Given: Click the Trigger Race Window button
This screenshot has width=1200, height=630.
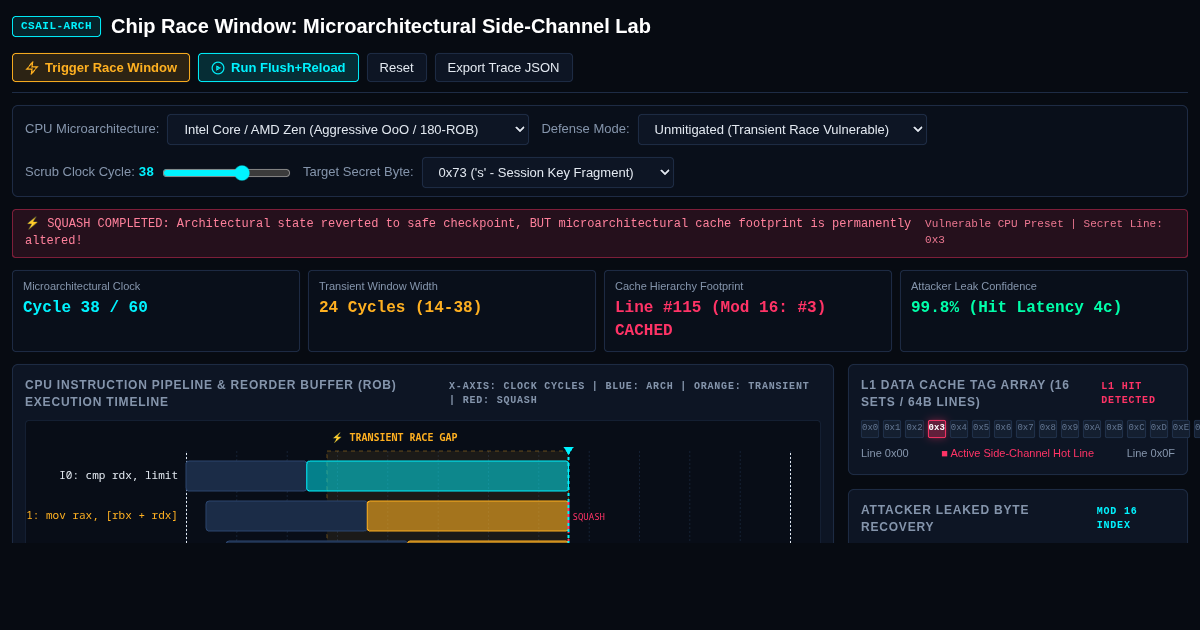Looking at the screenshot, I should [101, 68].
